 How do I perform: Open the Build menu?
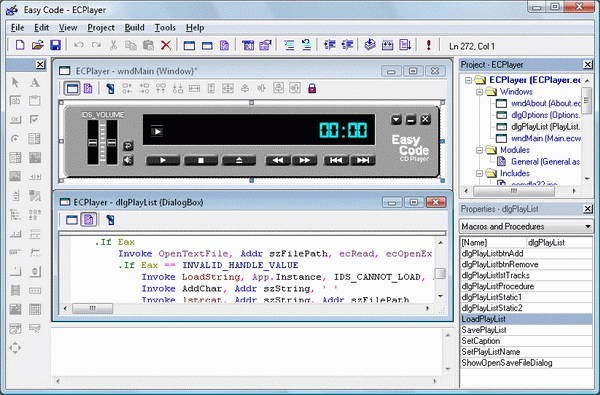(134, 28)
